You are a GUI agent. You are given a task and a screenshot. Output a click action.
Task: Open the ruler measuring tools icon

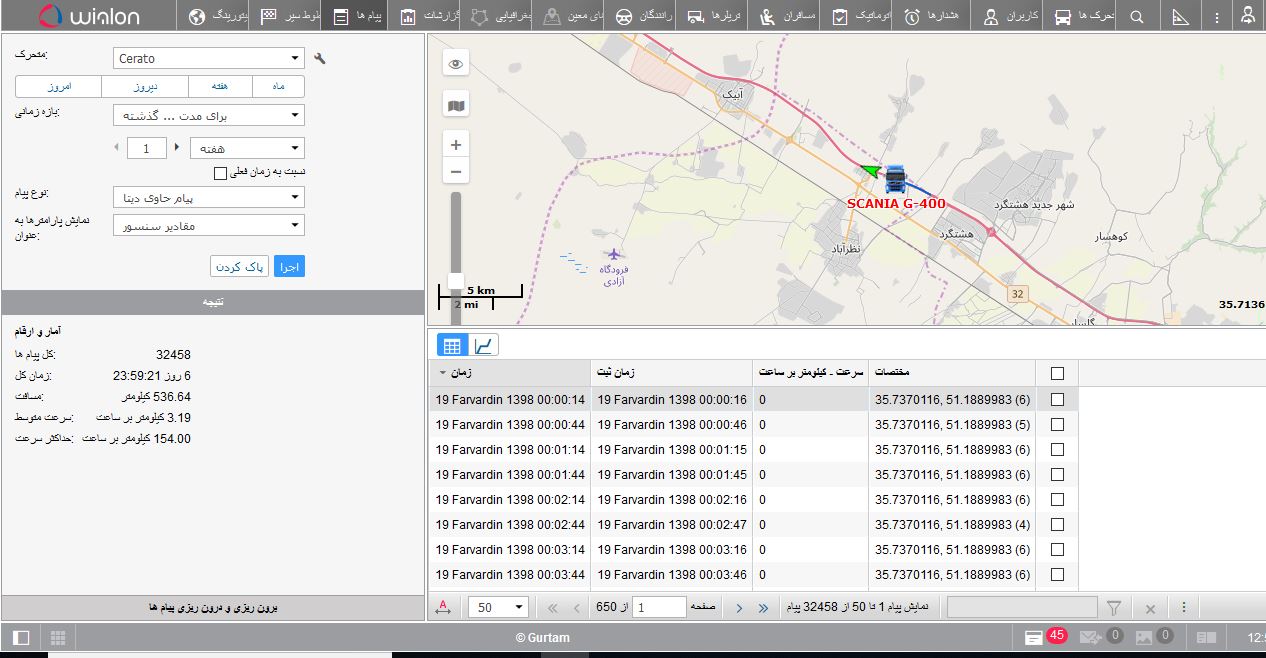(1181, 17)
